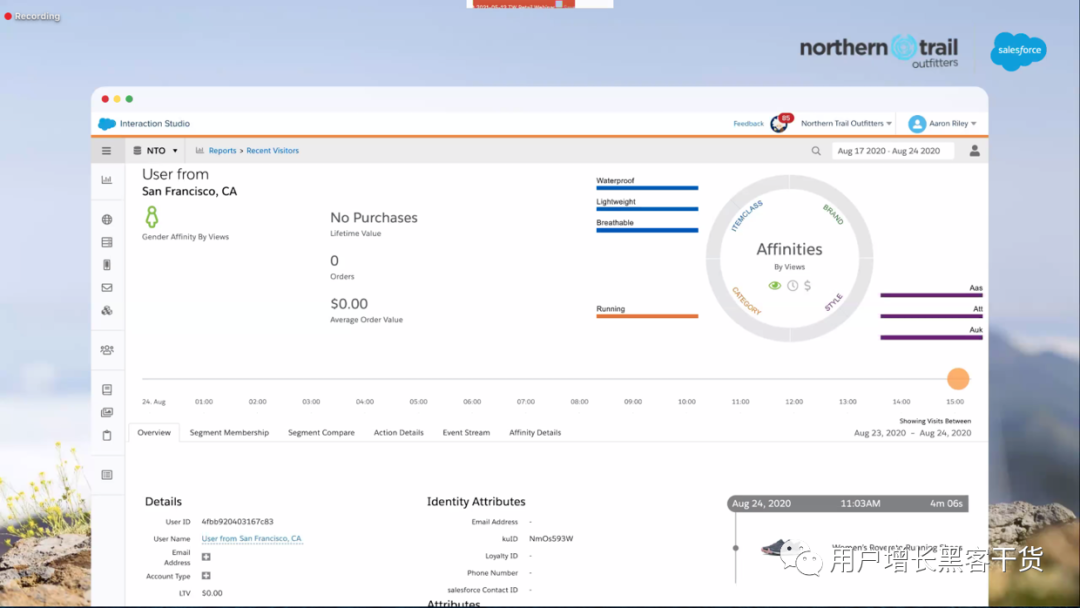Open the server dataset icon in sidebar

click(x=107, y=242)
